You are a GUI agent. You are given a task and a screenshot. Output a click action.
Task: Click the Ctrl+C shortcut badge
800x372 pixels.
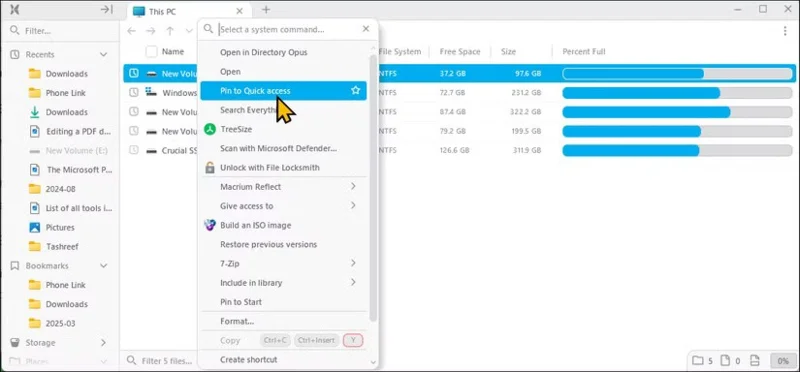click(276, 340)
